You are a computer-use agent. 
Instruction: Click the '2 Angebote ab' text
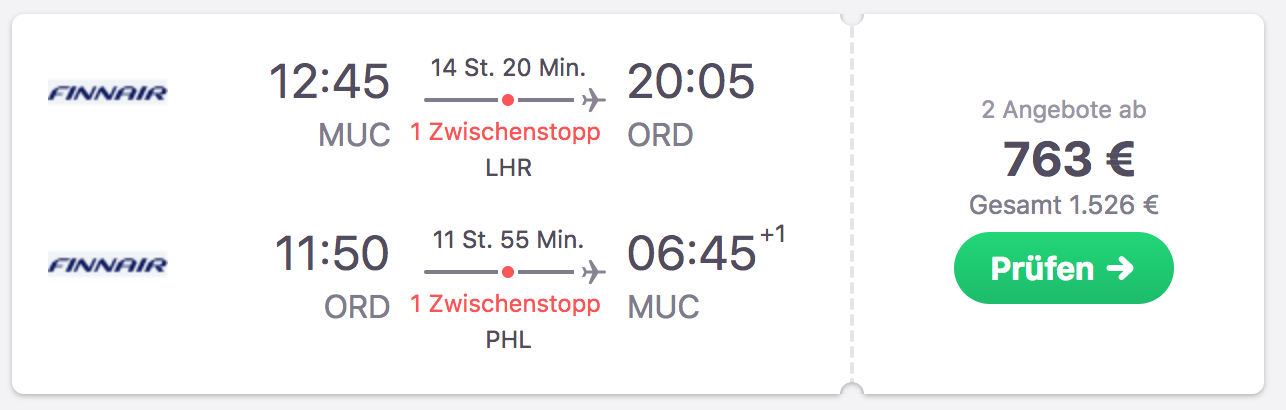pos(1064,110)
